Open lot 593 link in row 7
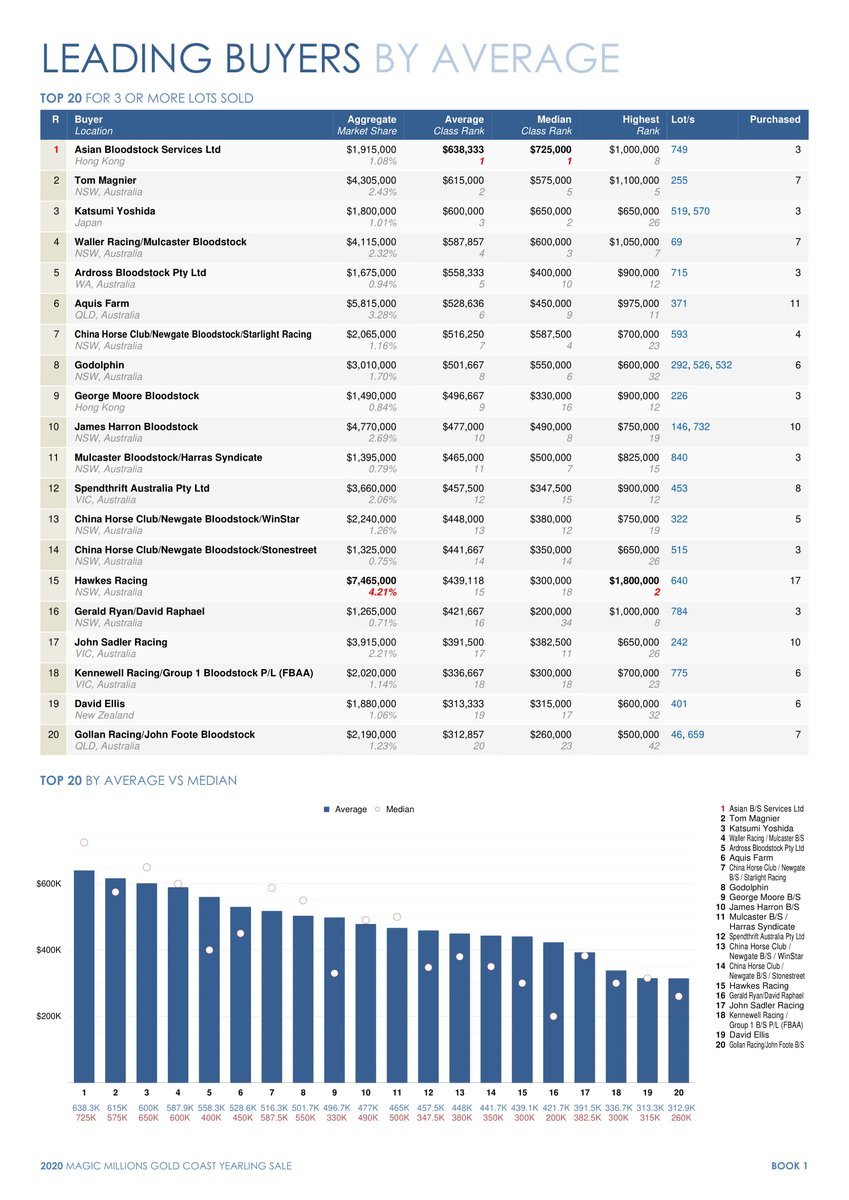This screenshot has height=1200, width=849. [x=679, y=334]
